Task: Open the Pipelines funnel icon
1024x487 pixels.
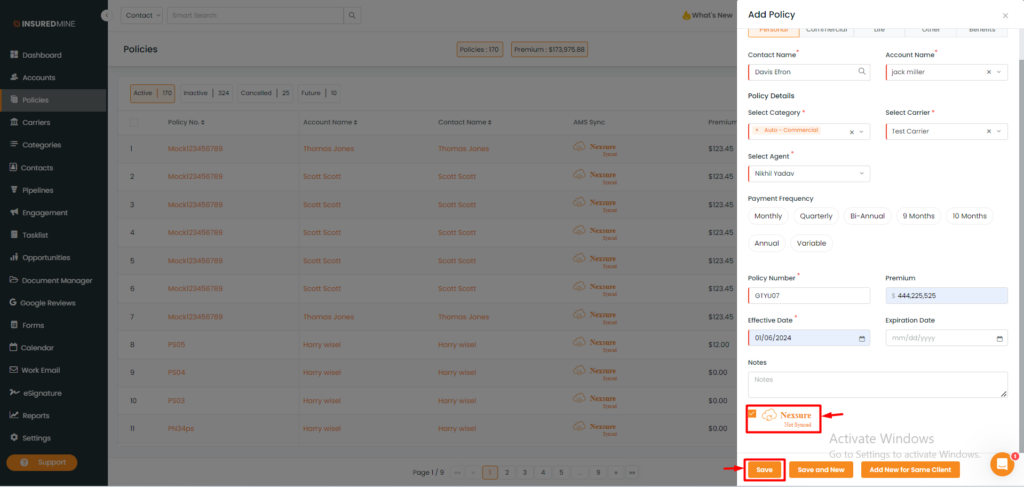Action: pyautogui.click(x=14, y=190)
